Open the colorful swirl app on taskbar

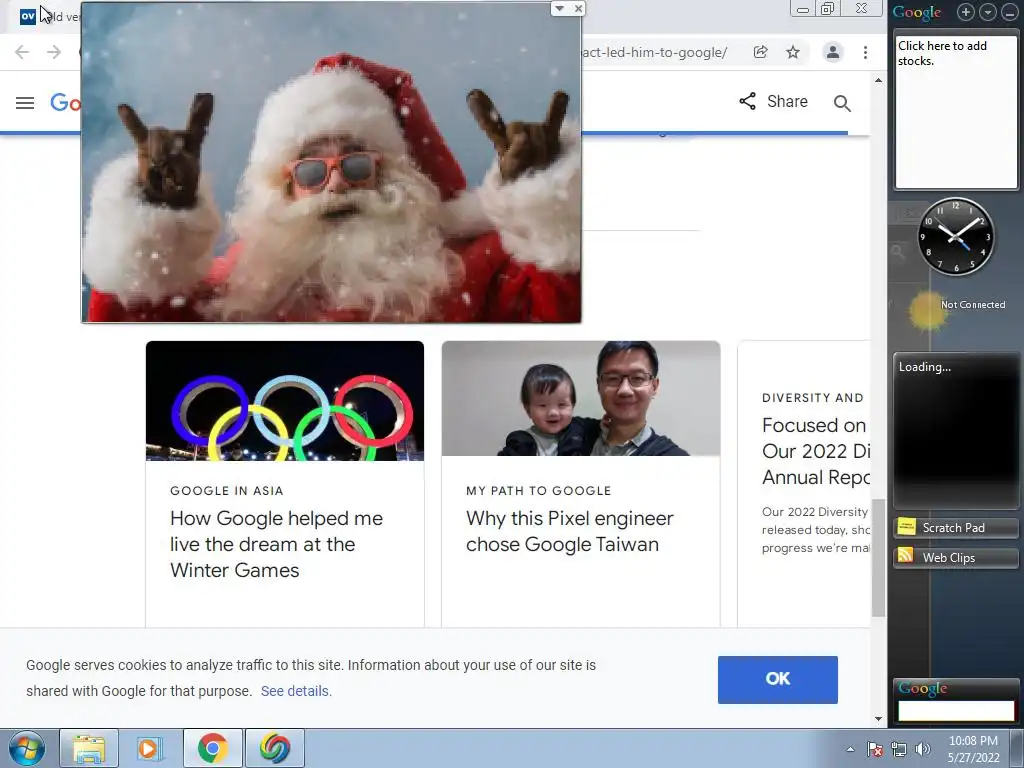(274, 748)
